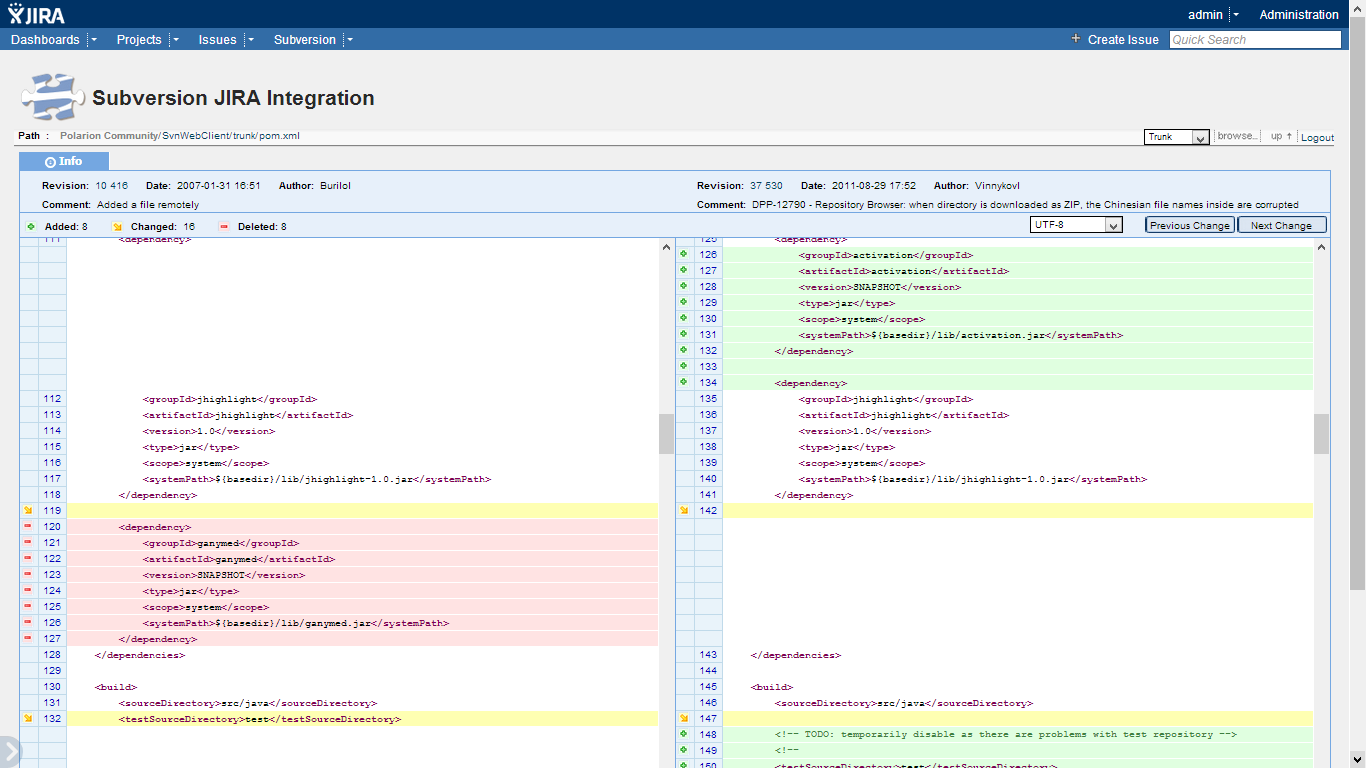Image resolution: width=1366 pixels, height=768 pixels.
Task: Select the Administration menu item
Action: click(x=1298, y=14)
